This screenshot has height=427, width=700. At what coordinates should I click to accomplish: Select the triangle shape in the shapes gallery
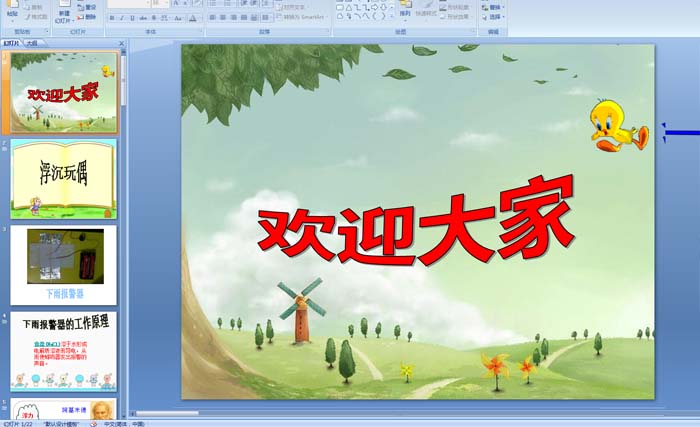coord(349,8)
